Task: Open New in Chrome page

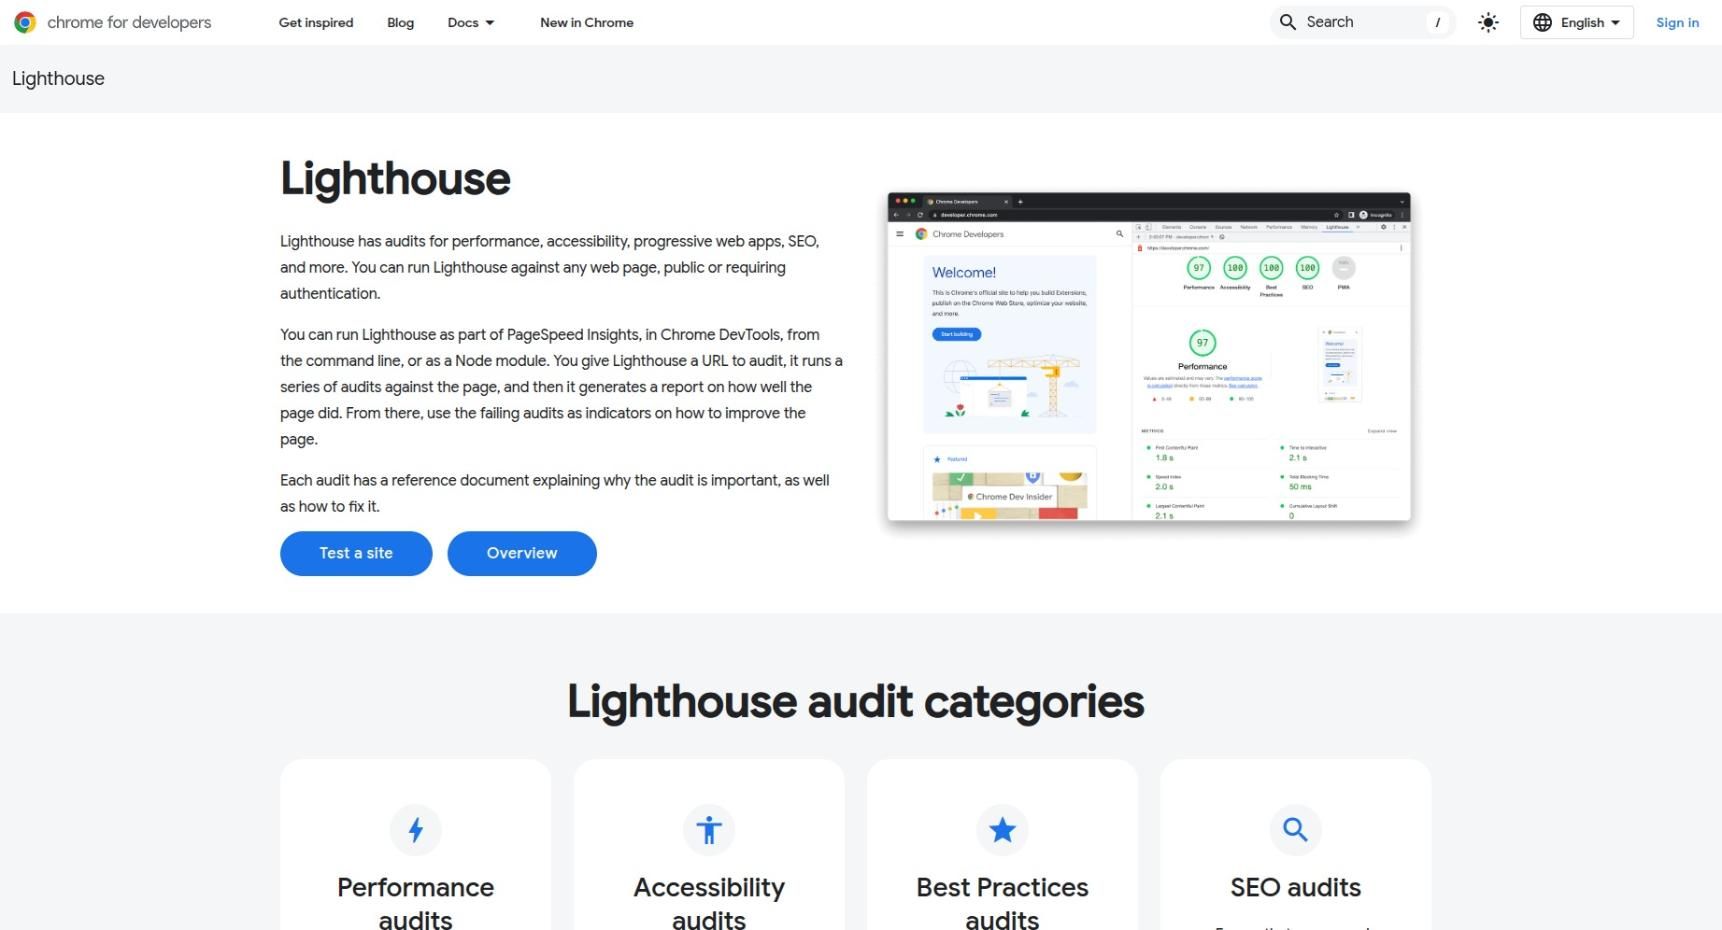Action: 586,22
